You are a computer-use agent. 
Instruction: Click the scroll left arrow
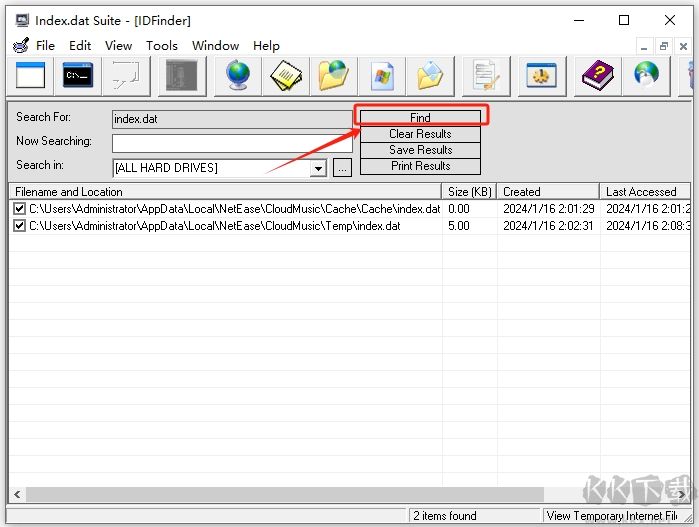pyautogui.click(x=17, y=494)
